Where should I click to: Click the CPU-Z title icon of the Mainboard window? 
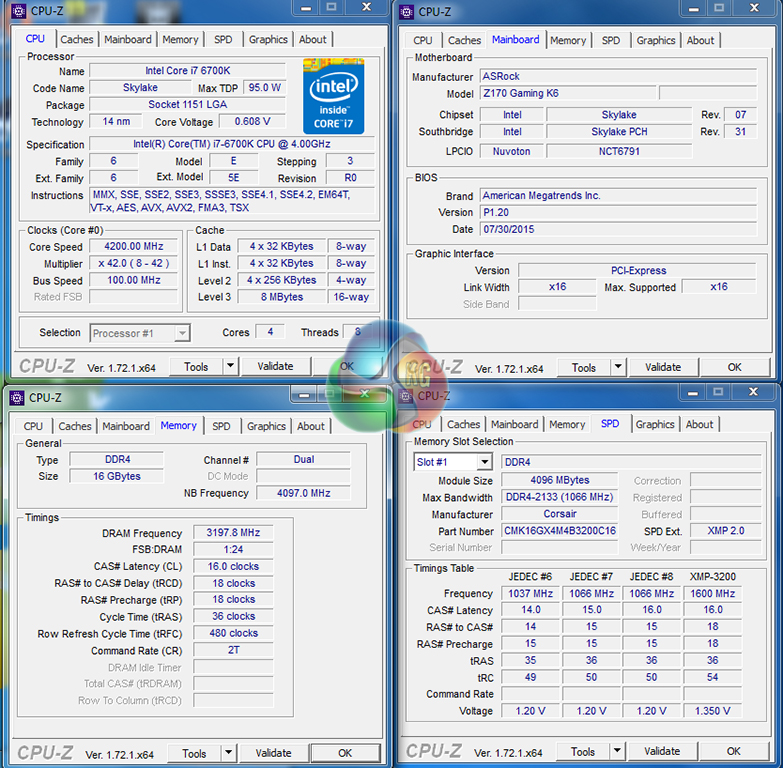406,12
